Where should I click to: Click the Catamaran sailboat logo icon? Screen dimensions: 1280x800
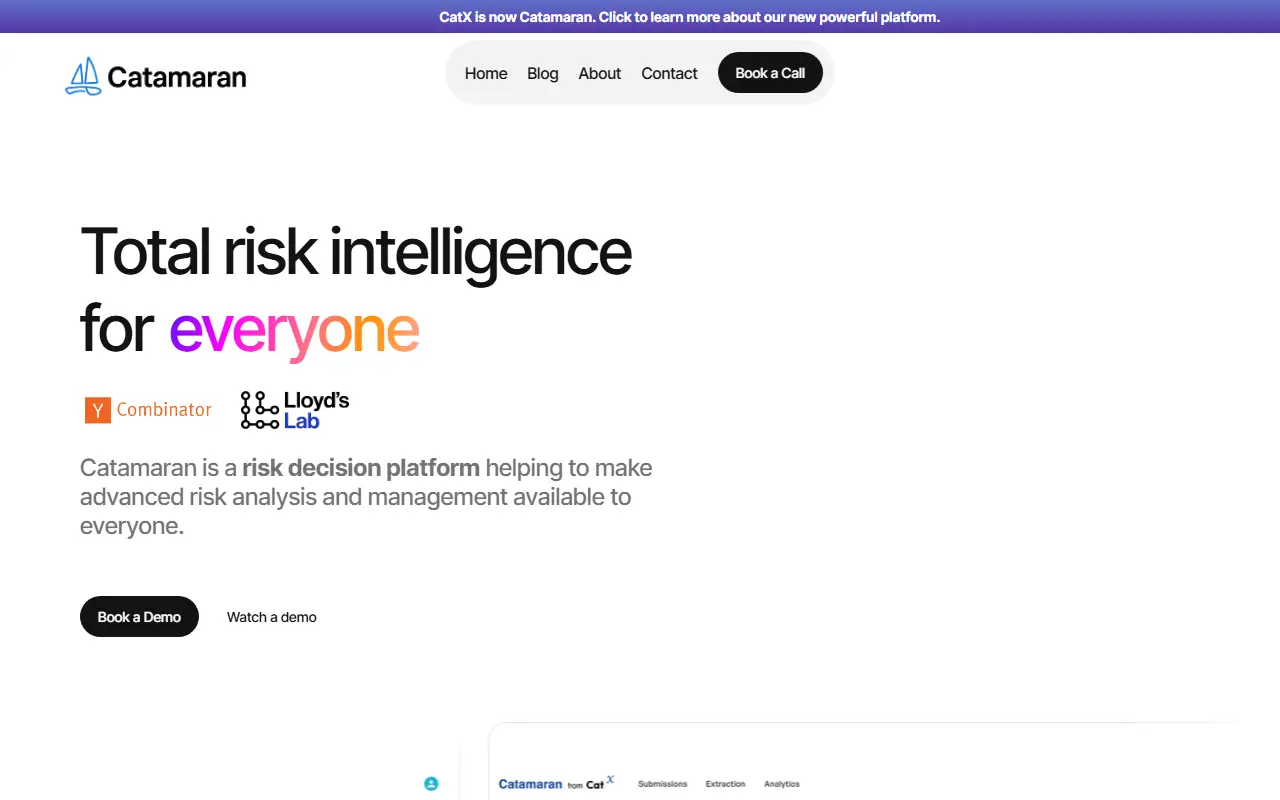point(84,76)
